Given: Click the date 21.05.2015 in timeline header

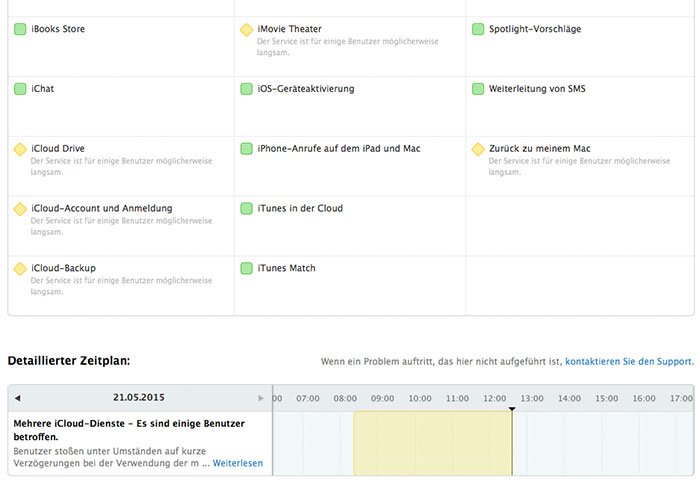Looking at the screenshot, I should pyautogui.click(x=138, y=397).
